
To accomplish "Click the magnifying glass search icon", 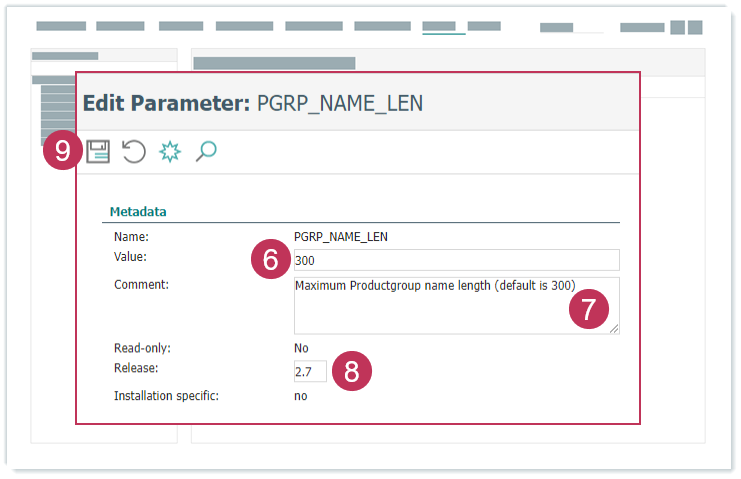I will 206,151.
